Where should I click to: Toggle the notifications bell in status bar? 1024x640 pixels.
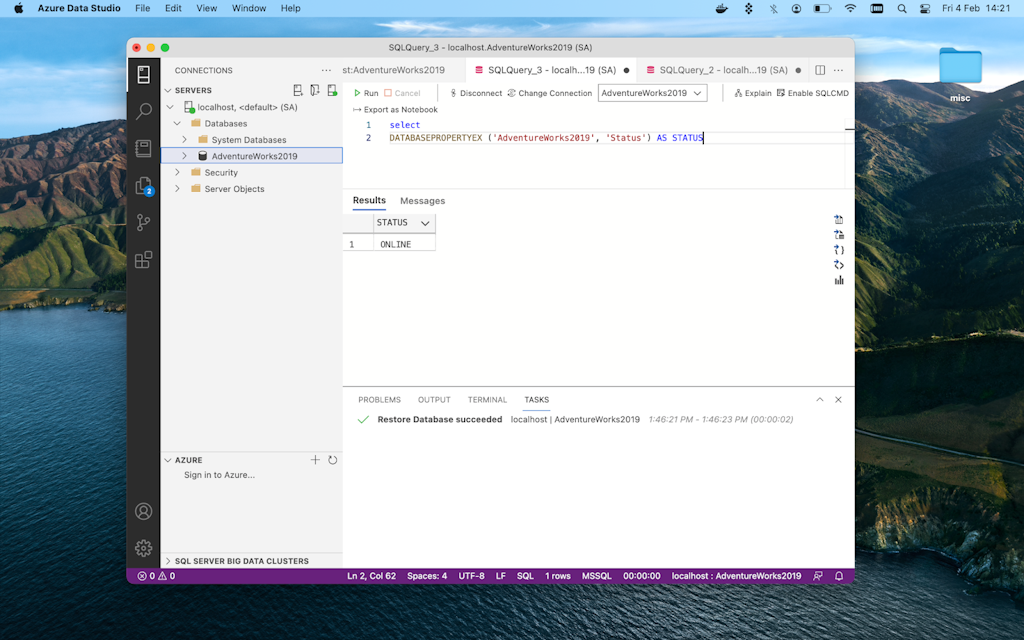839,576
